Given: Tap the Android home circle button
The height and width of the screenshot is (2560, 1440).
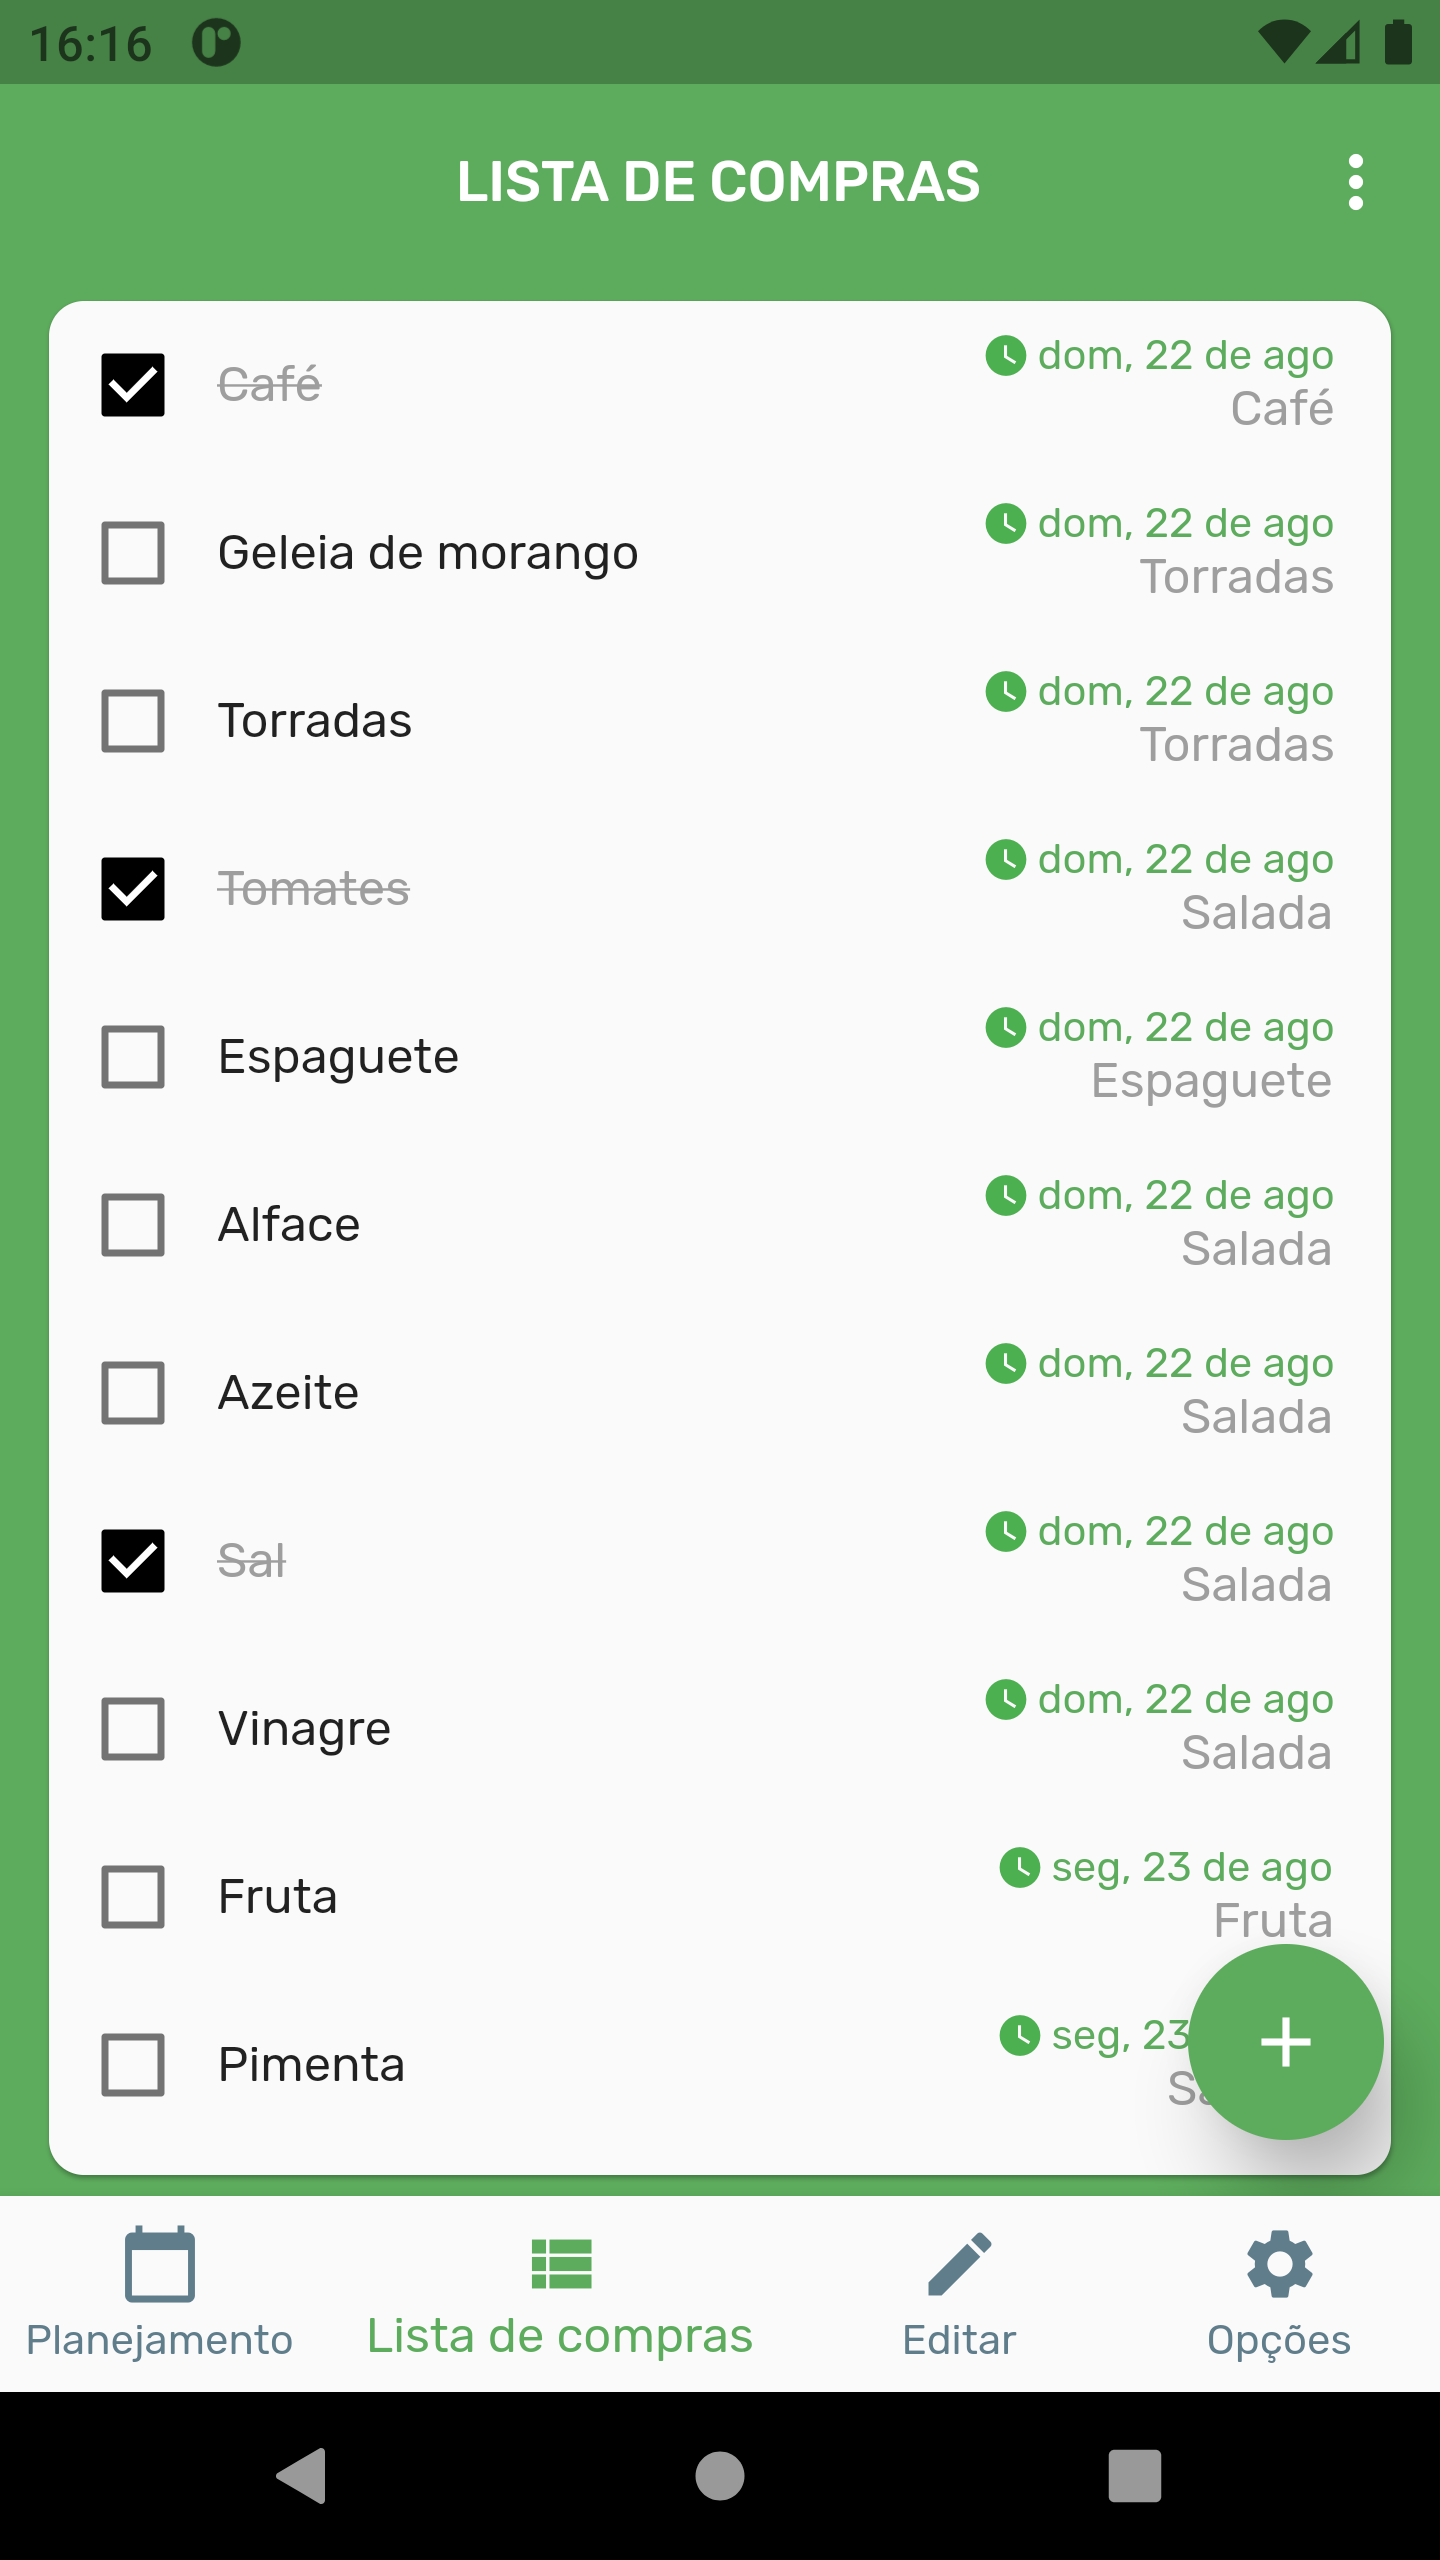Looking at the screenshot, I should pyautogui.click(x=720, y=2476).
